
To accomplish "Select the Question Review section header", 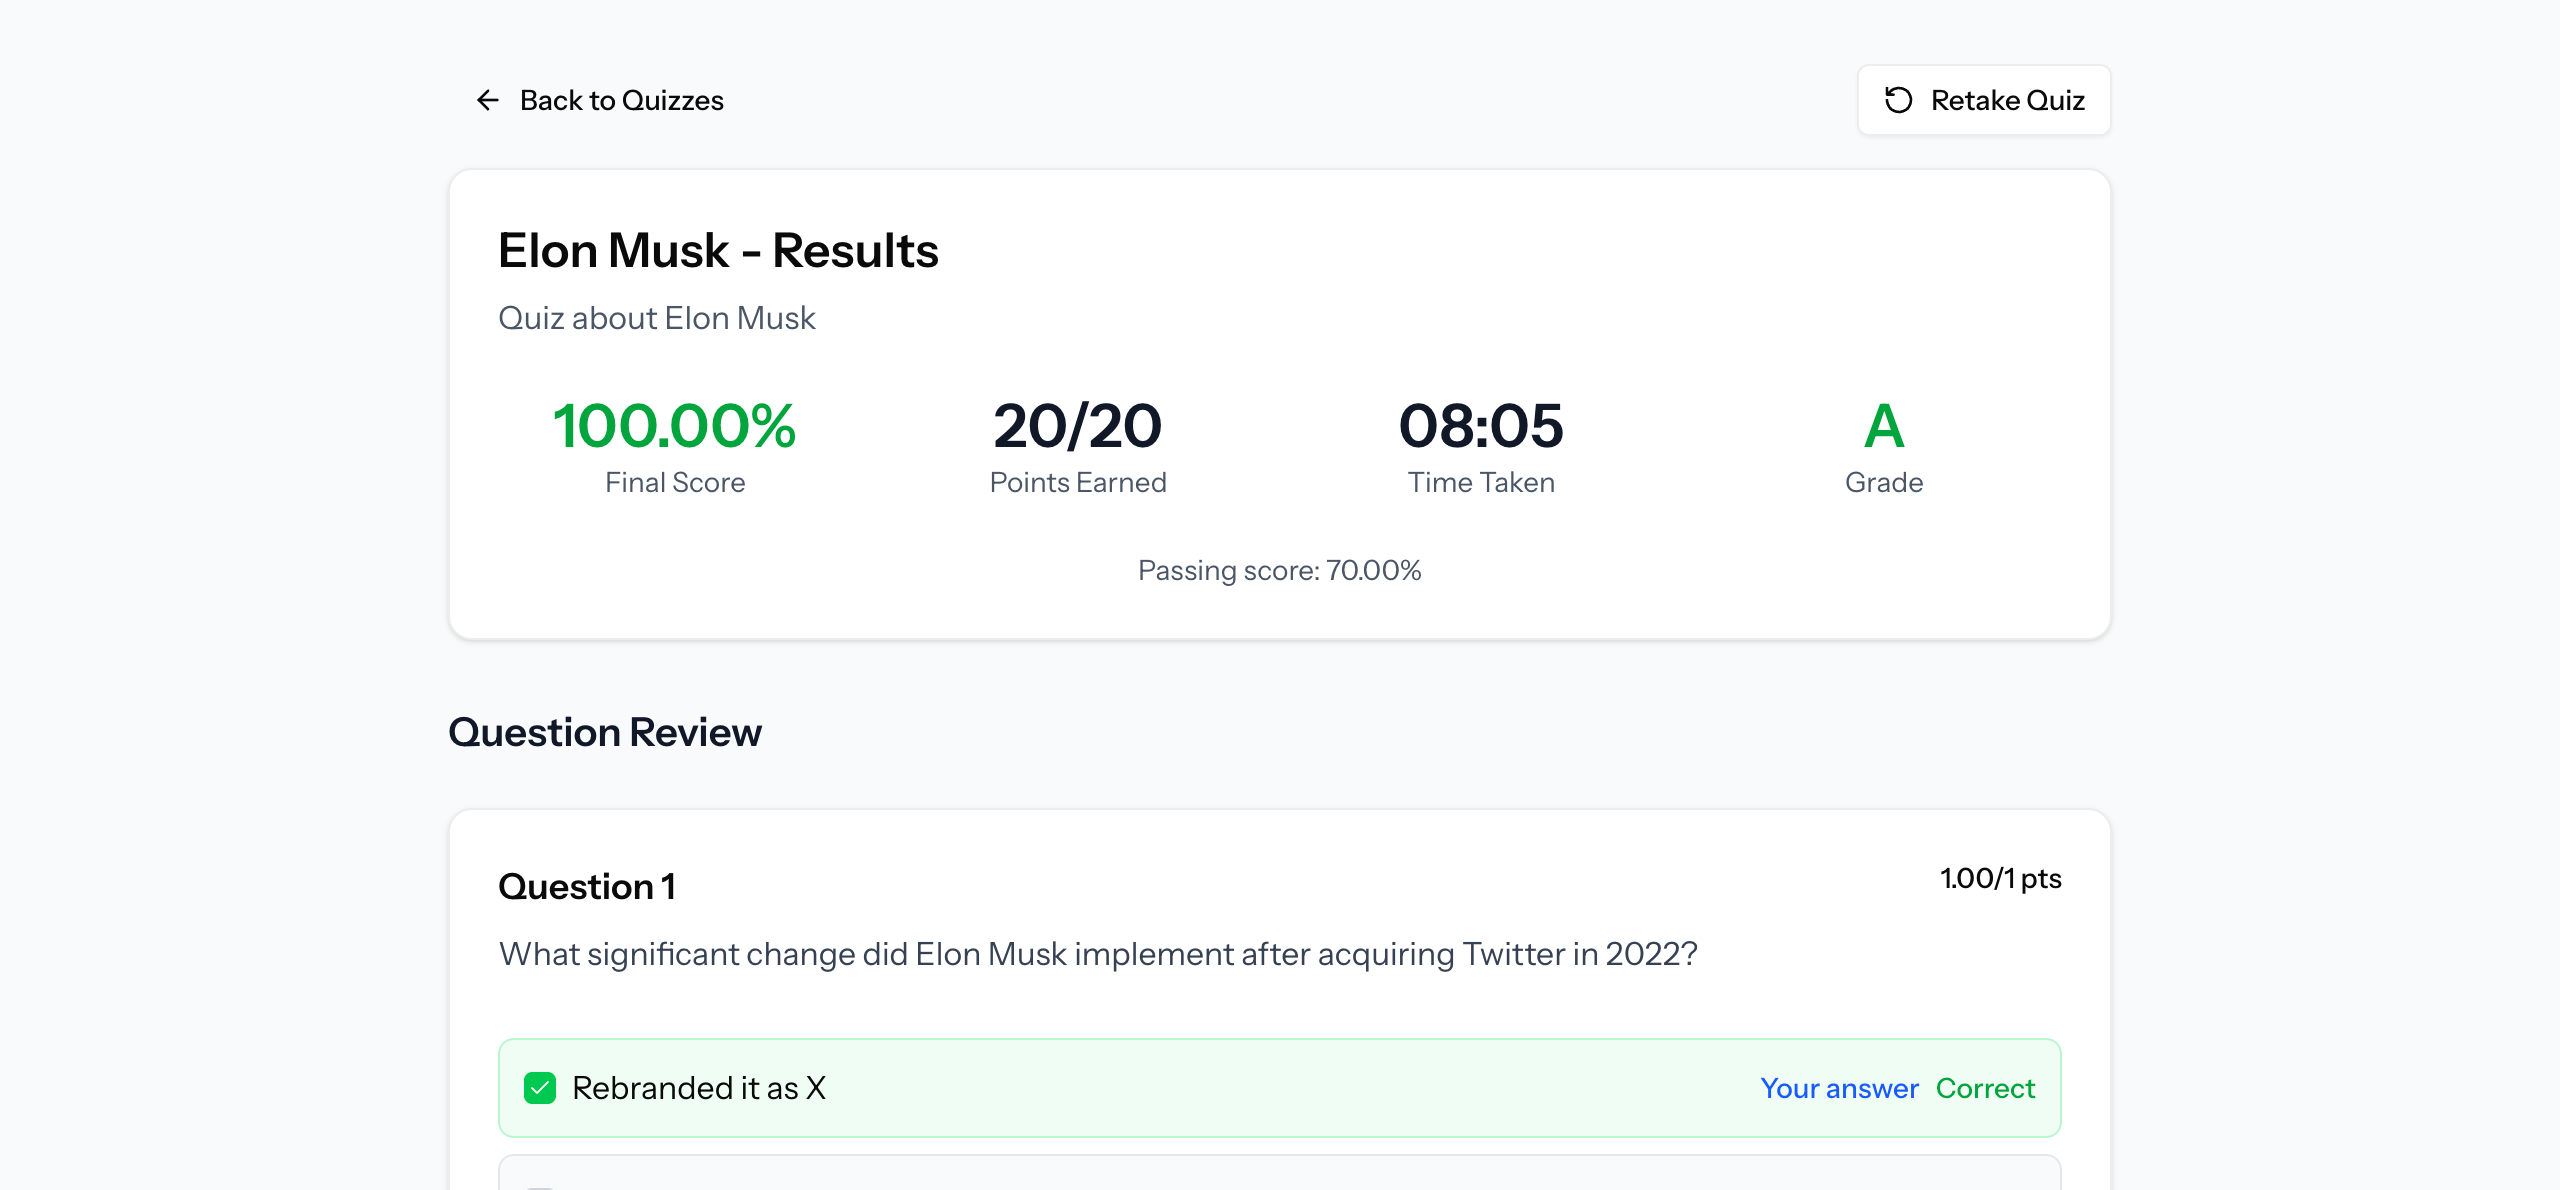I will click(x=605, y=732).
